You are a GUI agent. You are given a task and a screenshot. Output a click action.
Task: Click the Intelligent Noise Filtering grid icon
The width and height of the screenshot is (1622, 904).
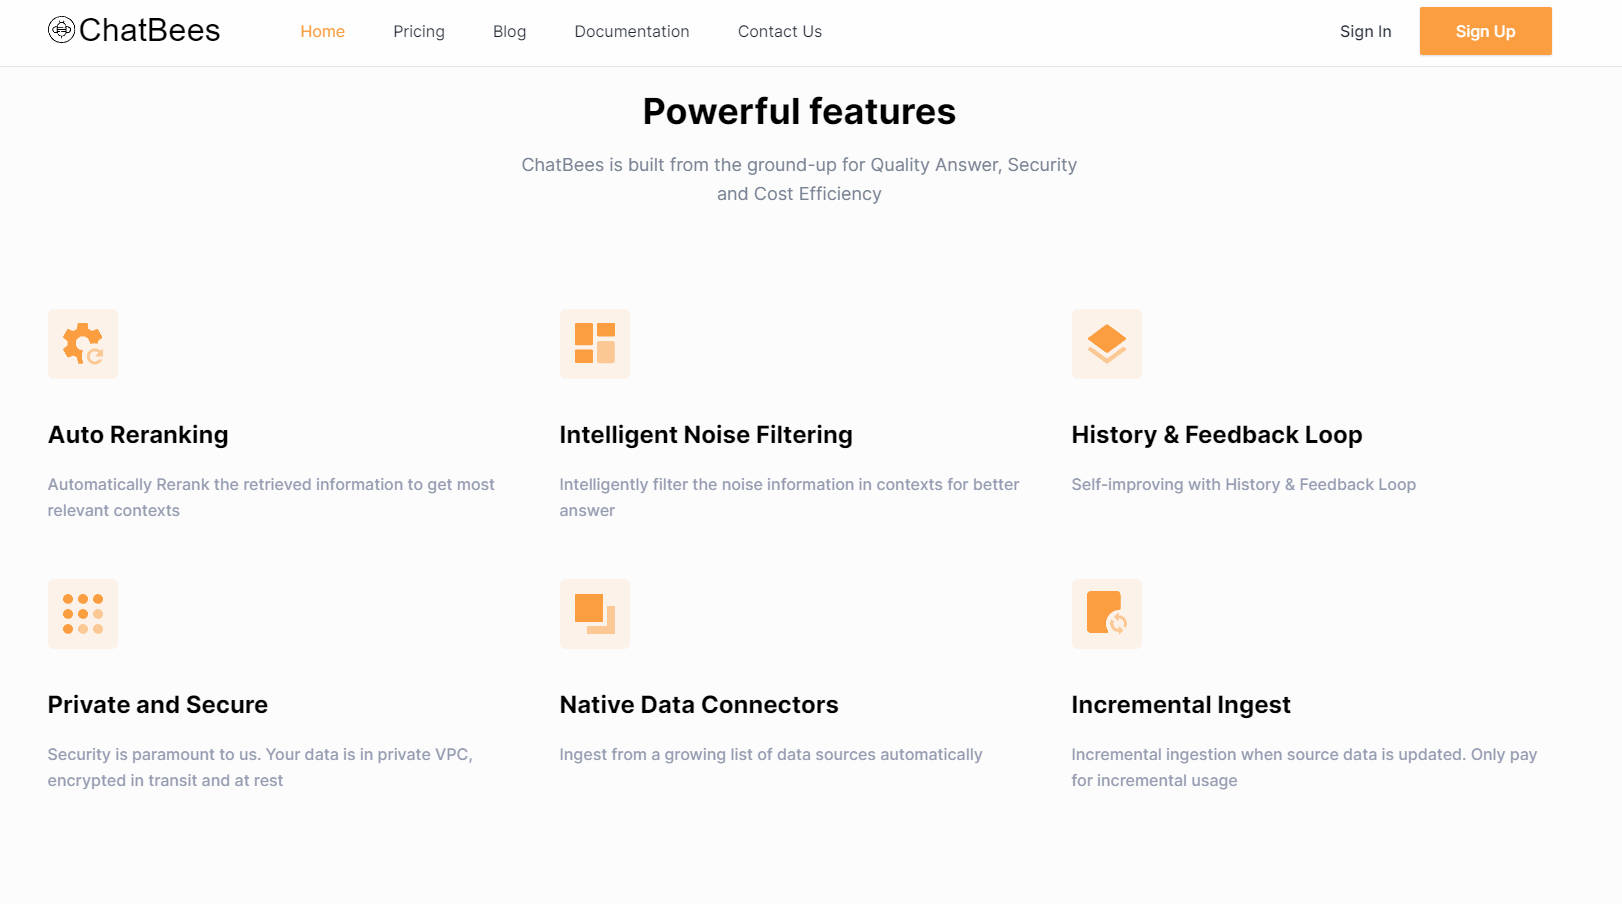click(595, 344)
